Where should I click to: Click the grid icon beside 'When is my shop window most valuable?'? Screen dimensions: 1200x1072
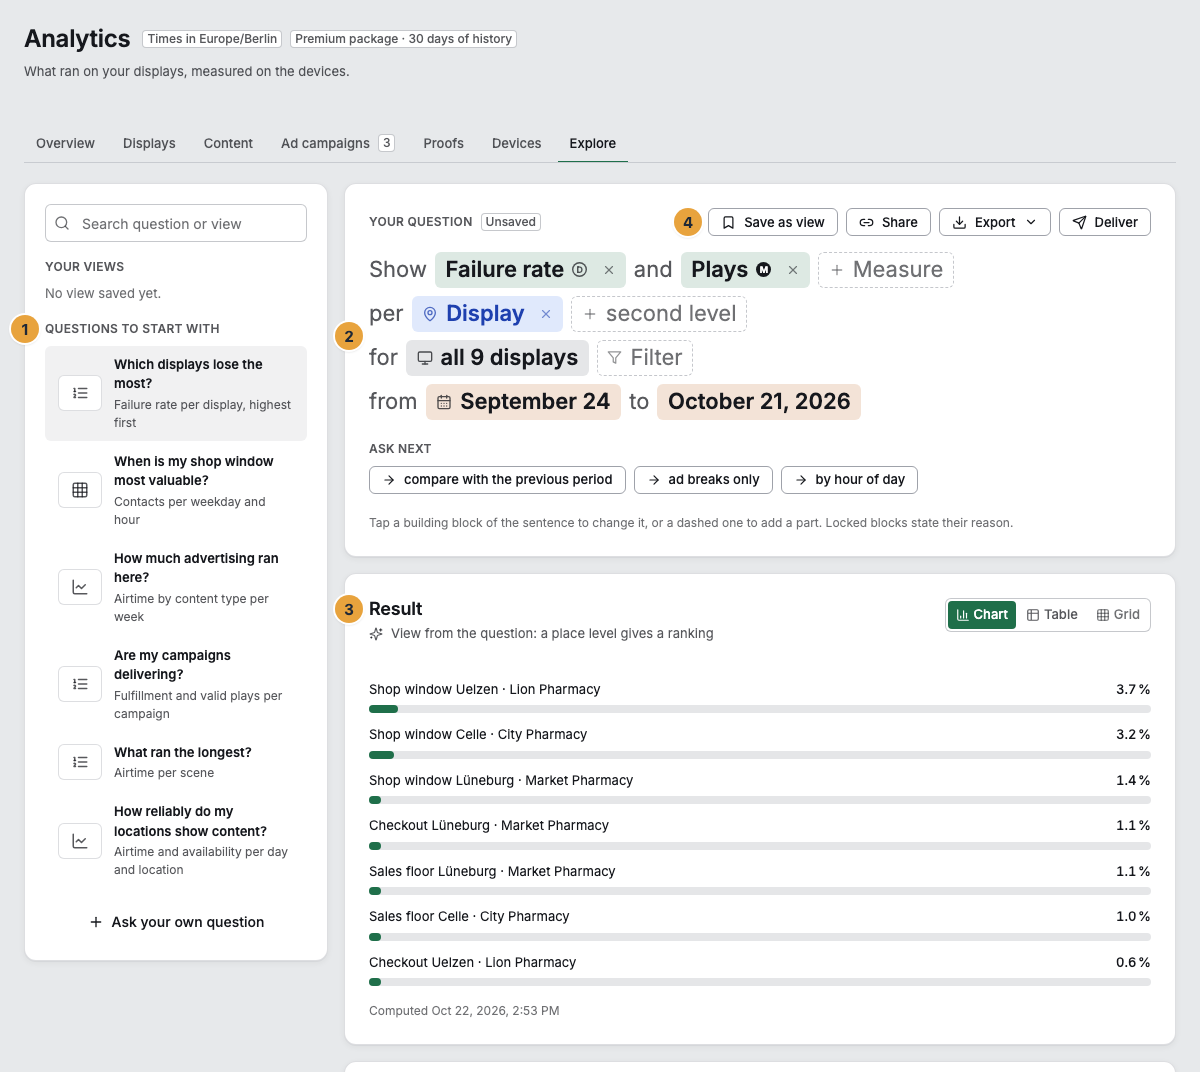tap(80, 490)
